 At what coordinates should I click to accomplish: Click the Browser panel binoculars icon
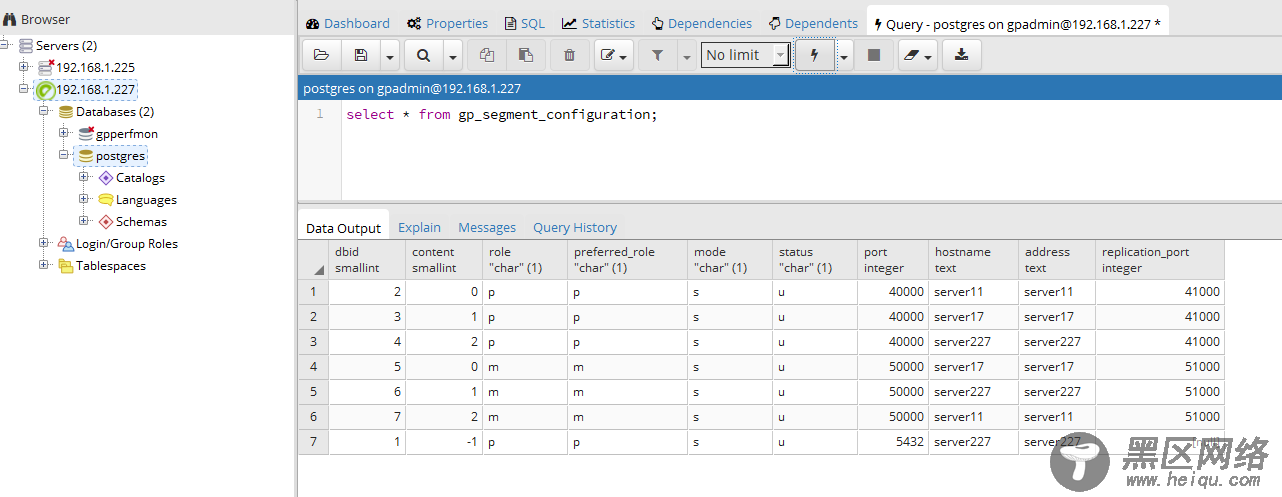pos(10,19)
